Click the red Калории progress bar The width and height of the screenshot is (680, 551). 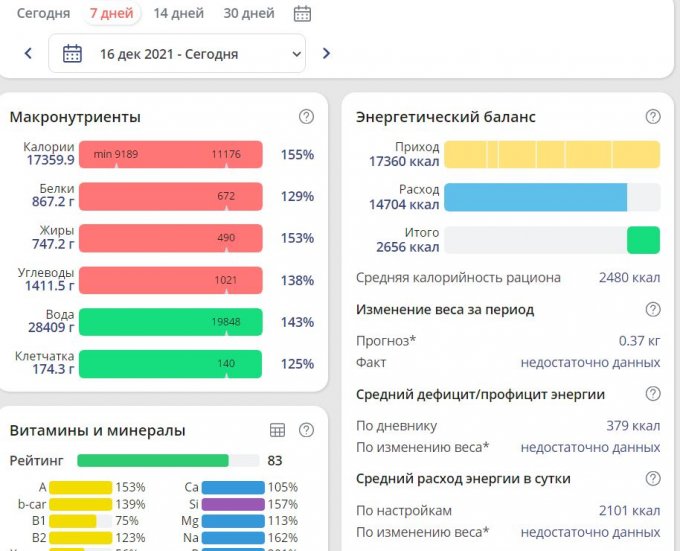[170, 154]
